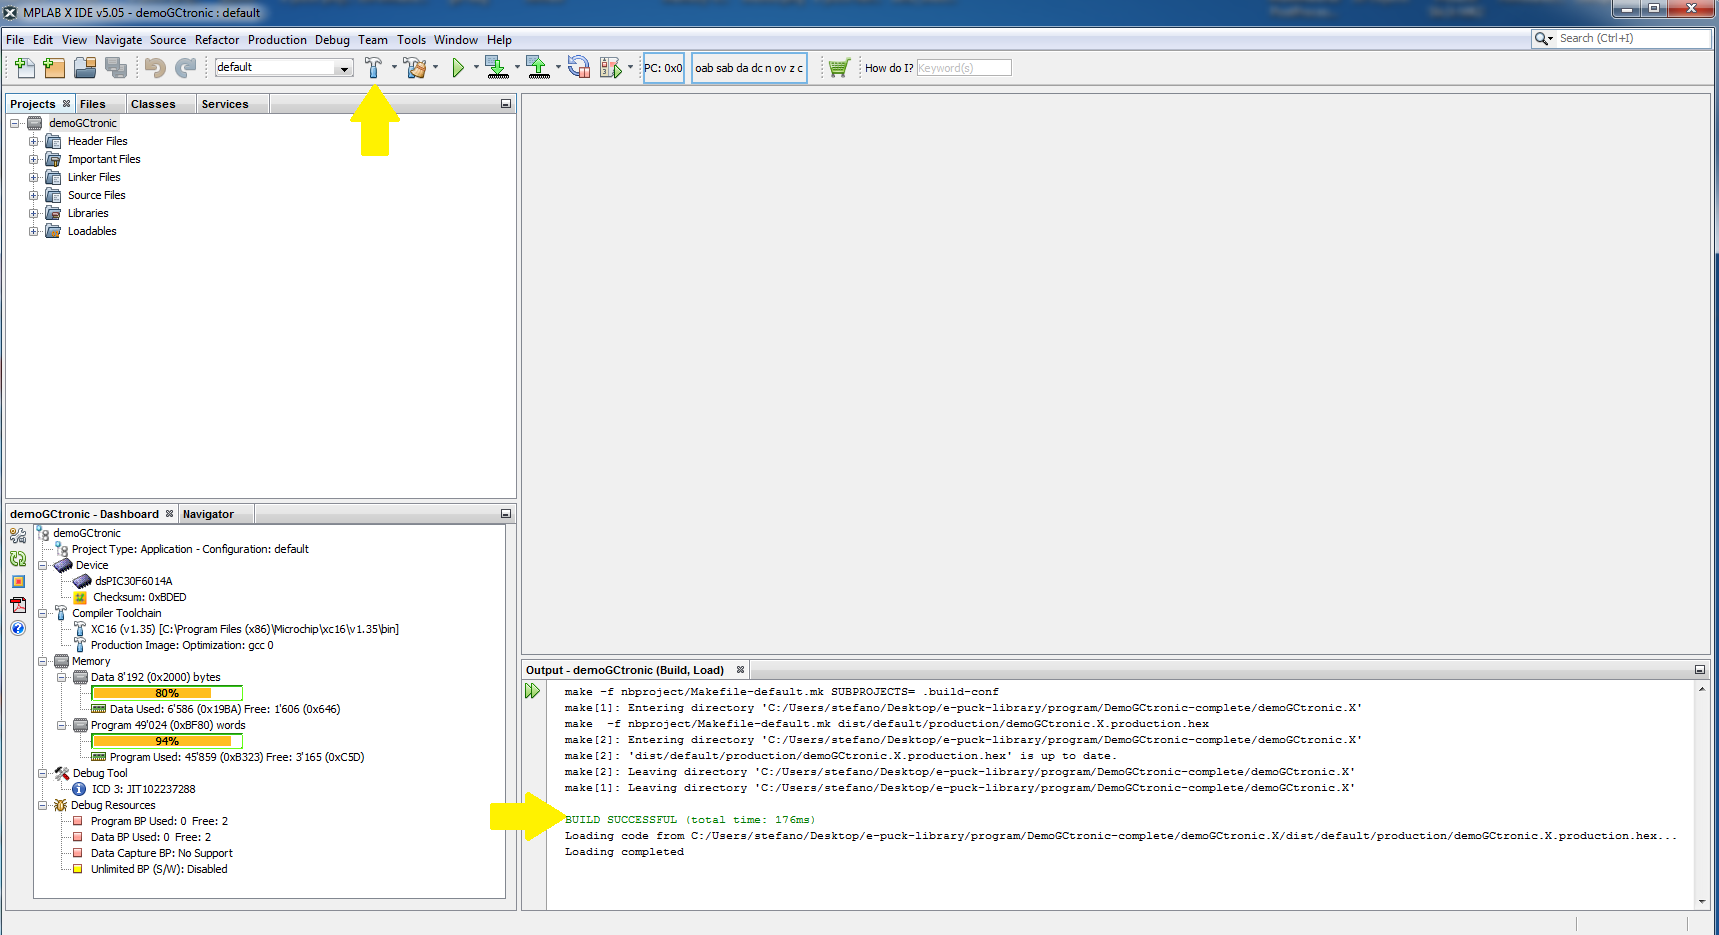Open the project configuration 'default' dropdown

pos(284,68)
